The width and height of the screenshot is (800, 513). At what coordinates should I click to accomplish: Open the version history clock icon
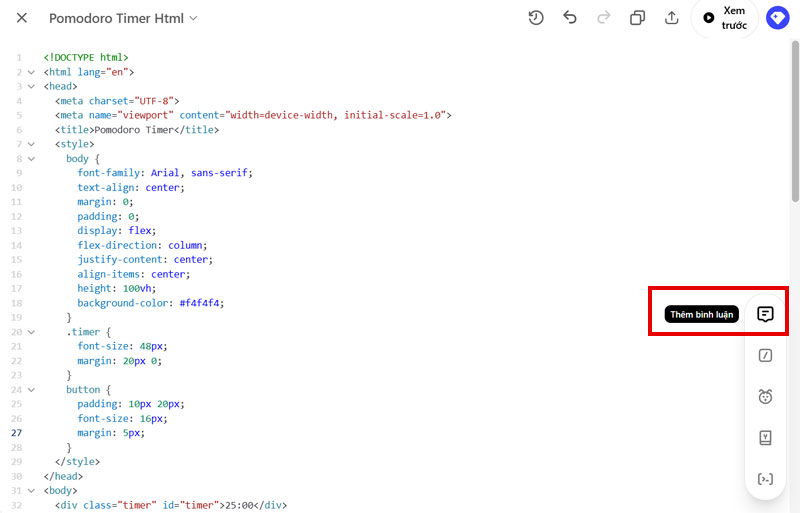click(x=536, y=18)
